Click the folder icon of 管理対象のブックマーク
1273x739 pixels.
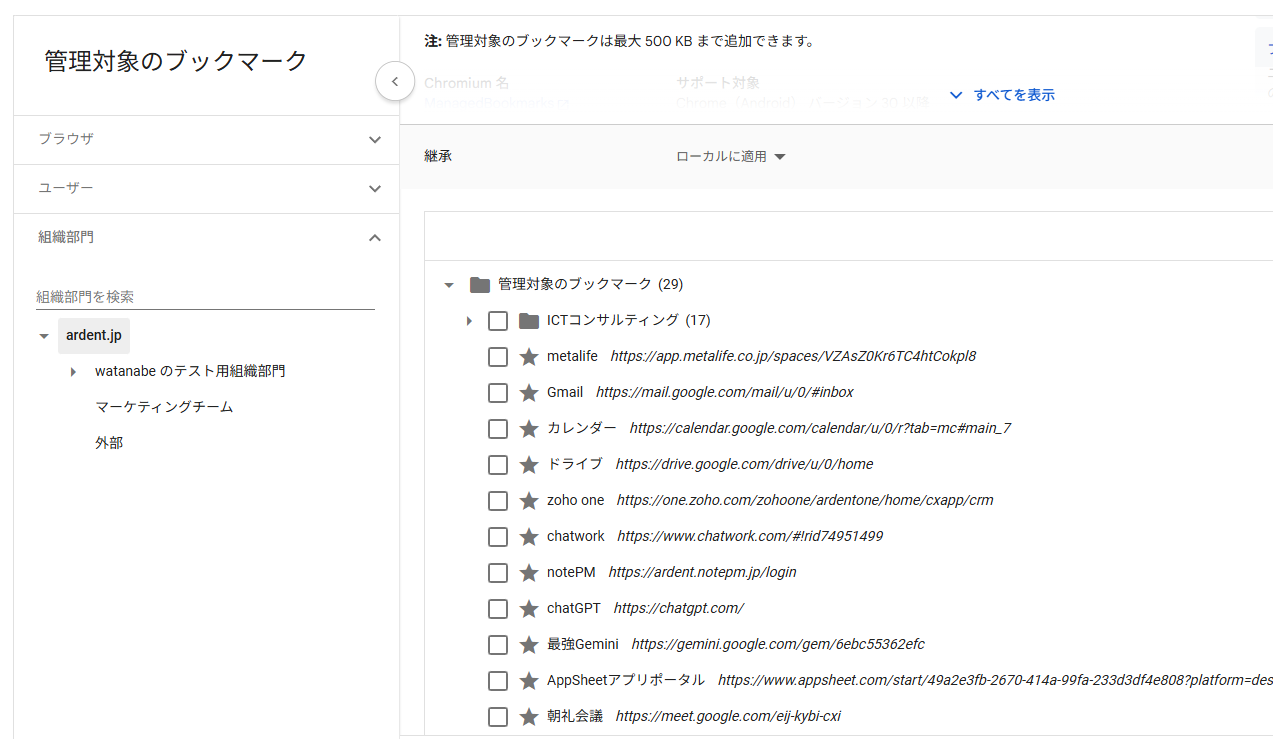479,283
